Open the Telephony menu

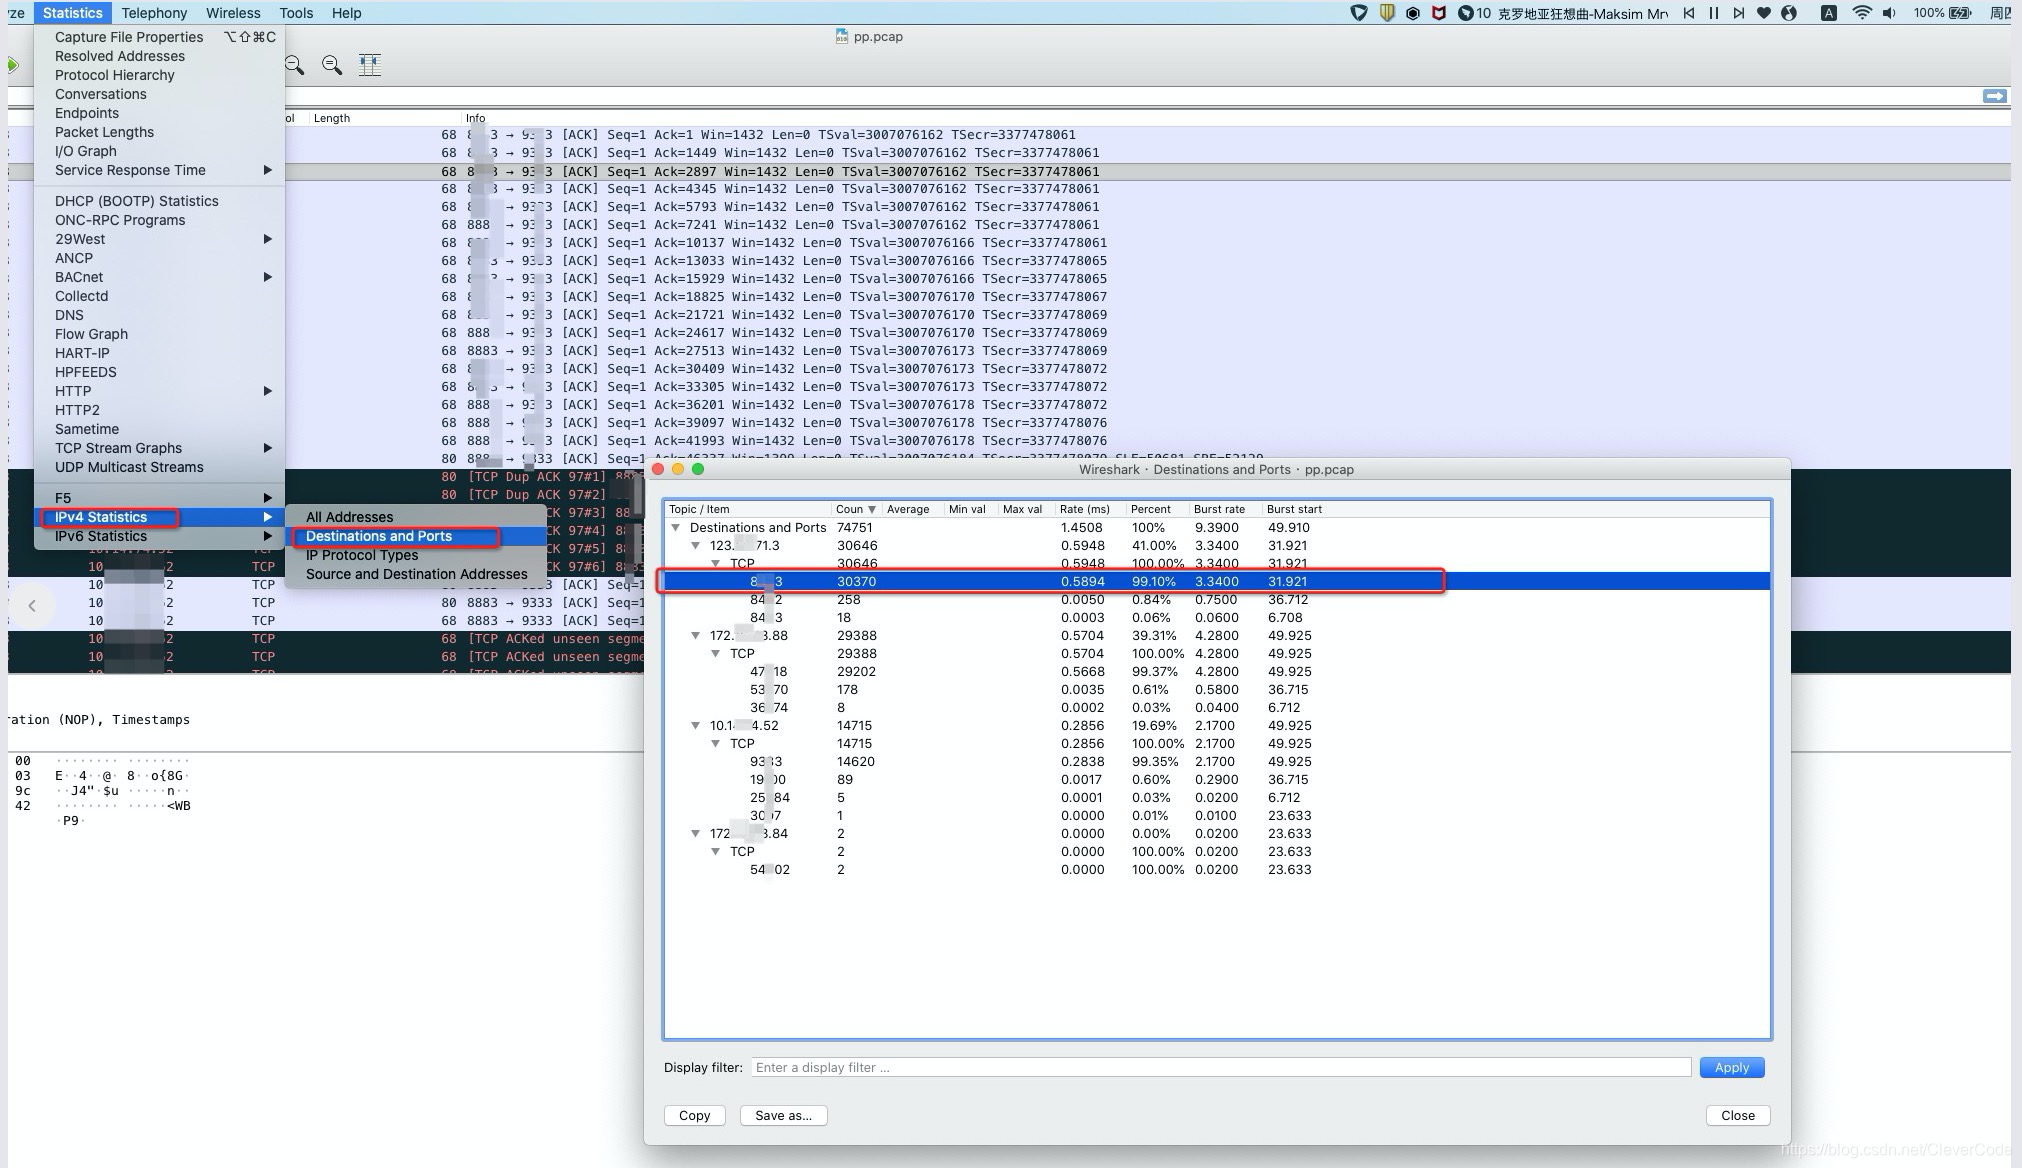(154, 13)
